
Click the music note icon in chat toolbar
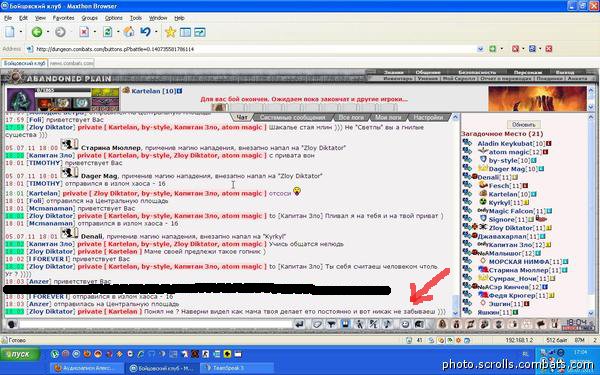388,324
